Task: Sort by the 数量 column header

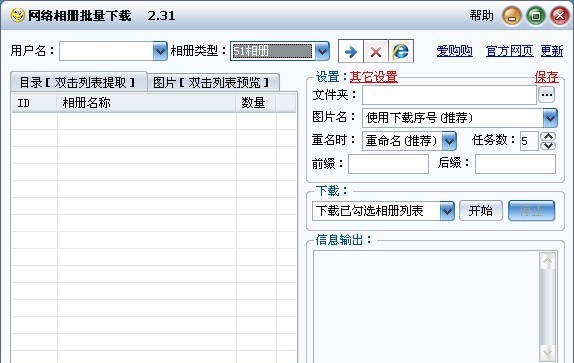Action: pos(256,103)
